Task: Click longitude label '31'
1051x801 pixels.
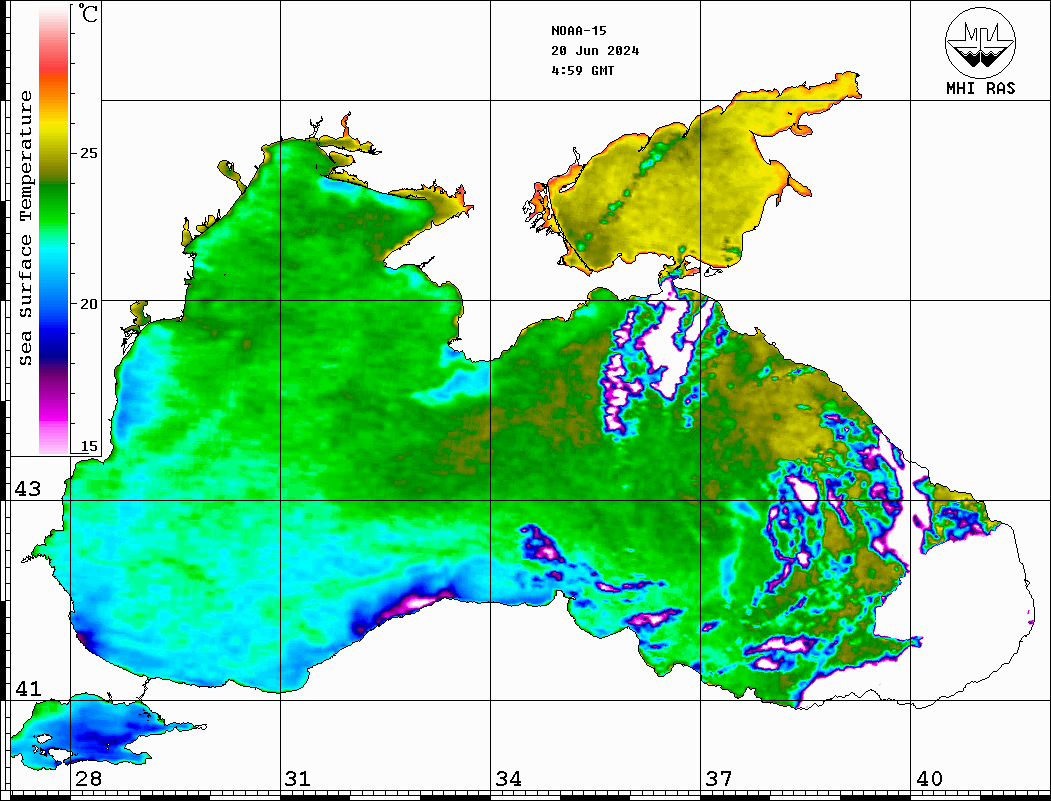Action: tap(298, 779)
